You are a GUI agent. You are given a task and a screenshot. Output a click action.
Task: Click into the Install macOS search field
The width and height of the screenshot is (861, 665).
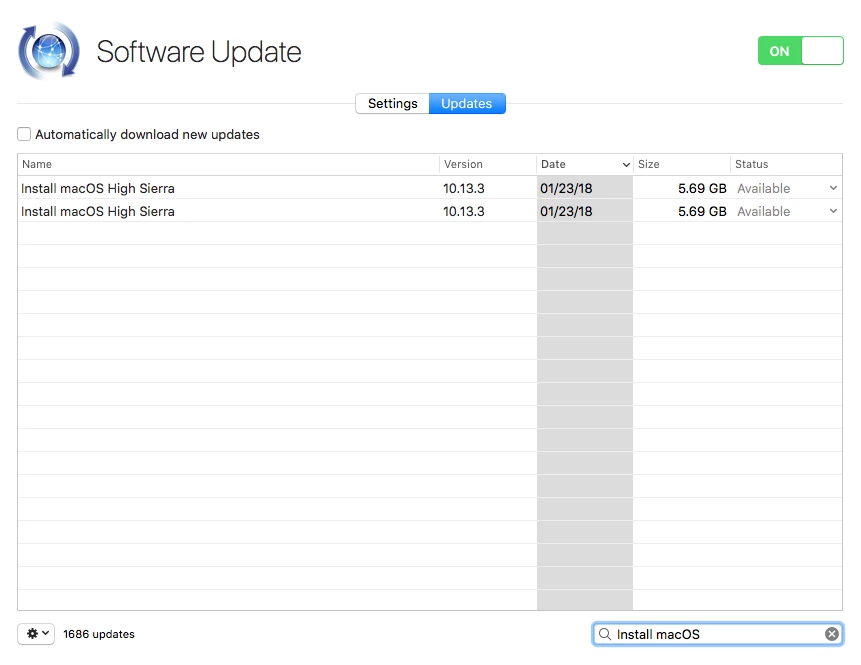tap(717, 634)
